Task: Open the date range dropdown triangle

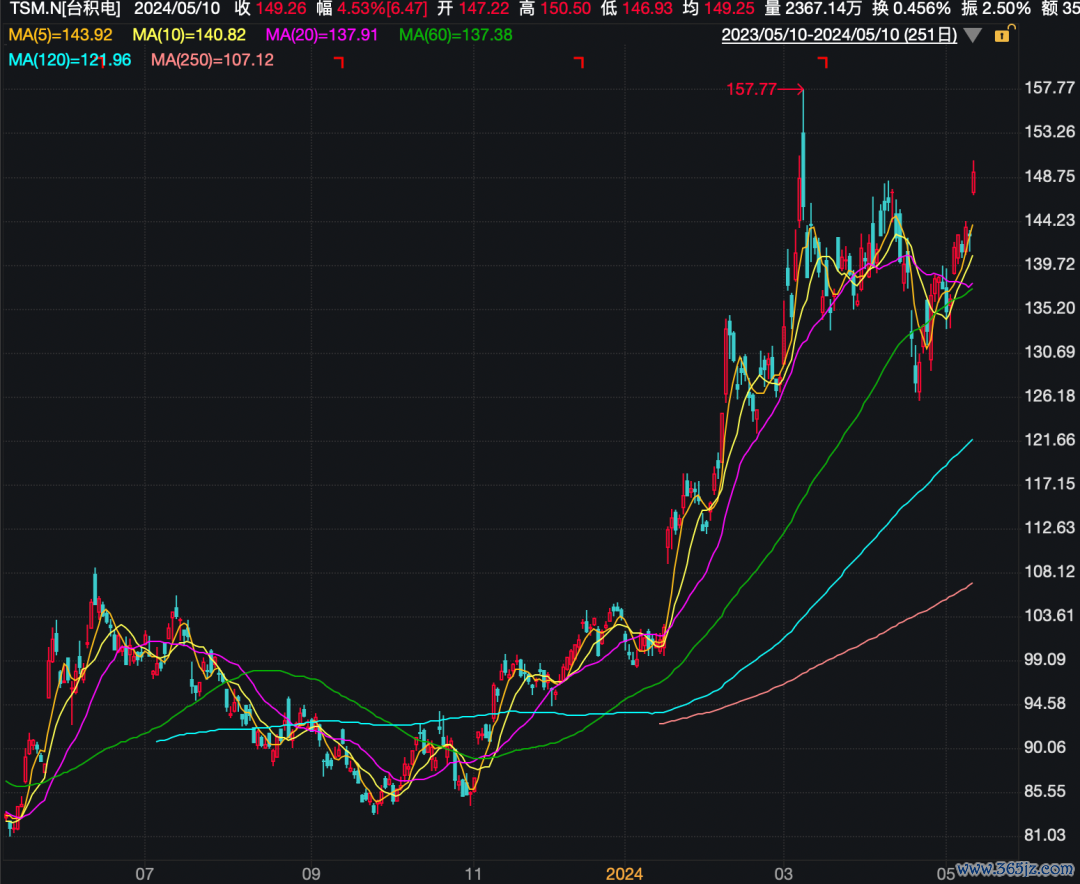Action: [974, 36]
